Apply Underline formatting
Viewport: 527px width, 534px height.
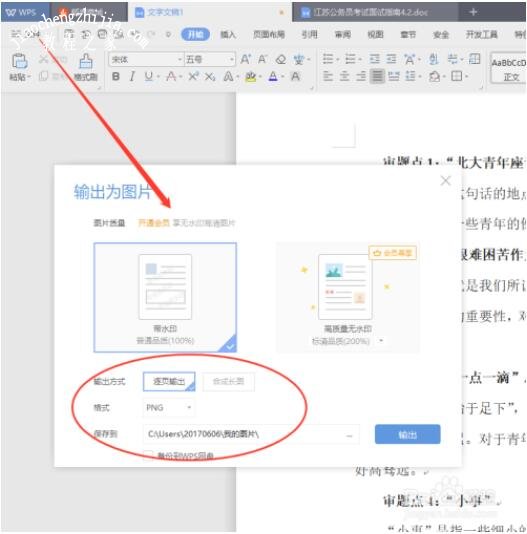pyautogui.click(x=149, y=77)
